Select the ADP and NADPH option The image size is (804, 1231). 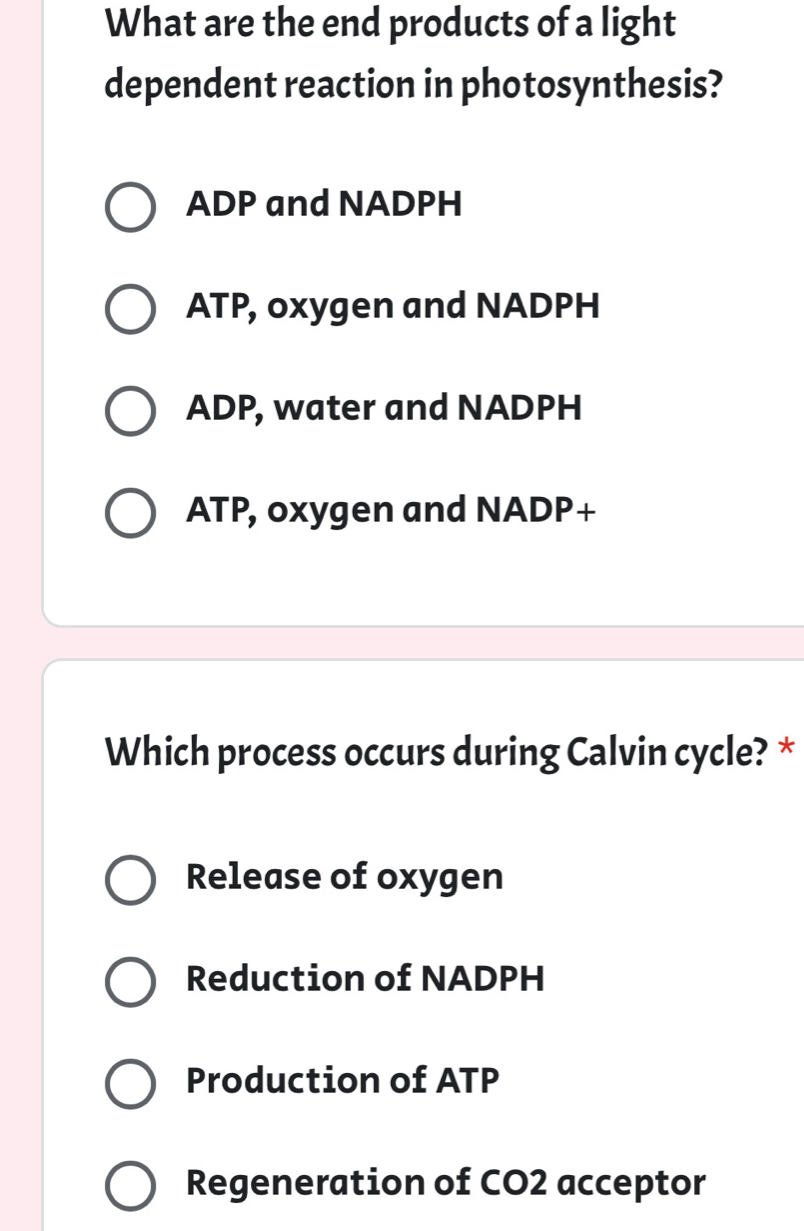129,207
